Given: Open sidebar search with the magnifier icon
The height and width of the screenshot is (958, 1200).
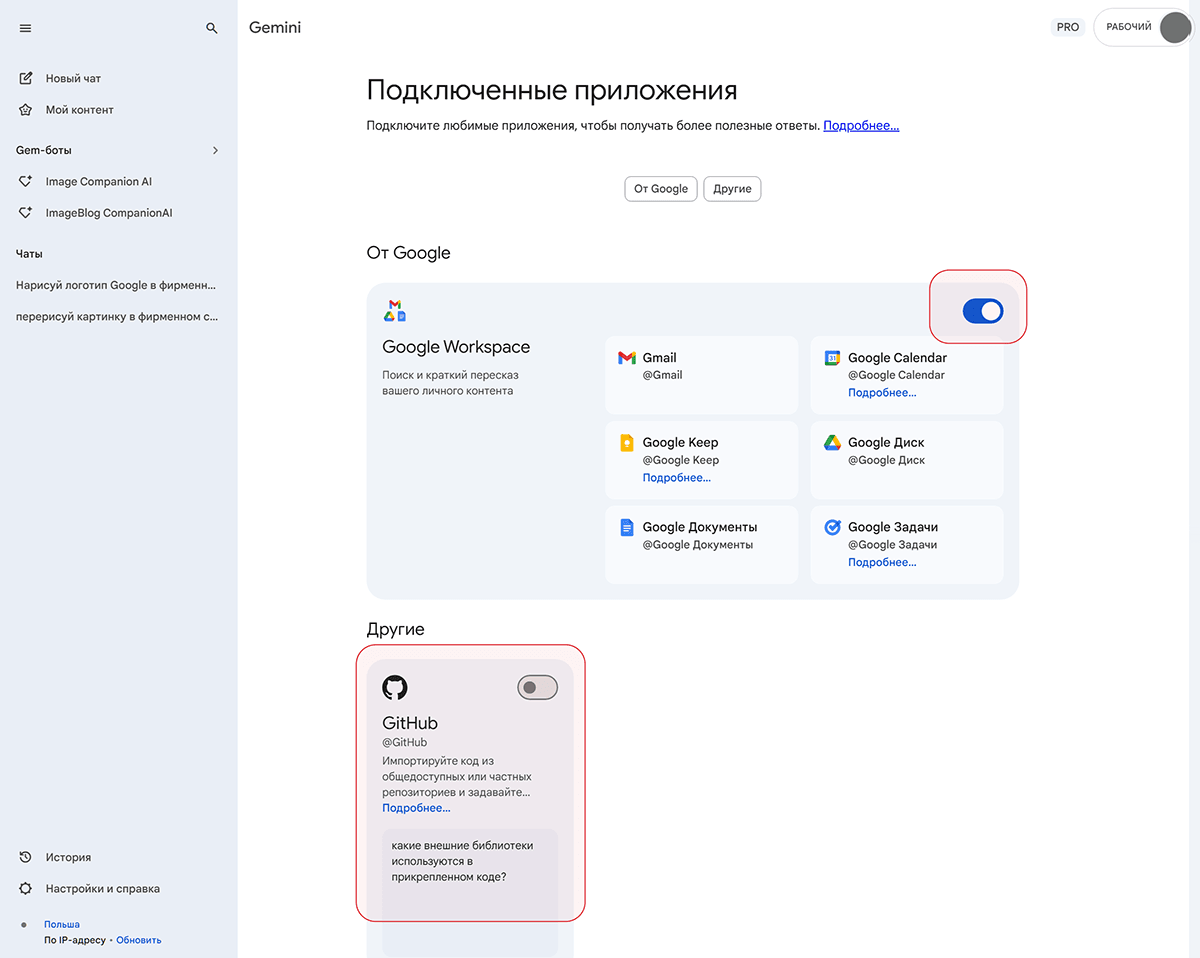Looking at the screenshot, I should (x=211, y=28).
